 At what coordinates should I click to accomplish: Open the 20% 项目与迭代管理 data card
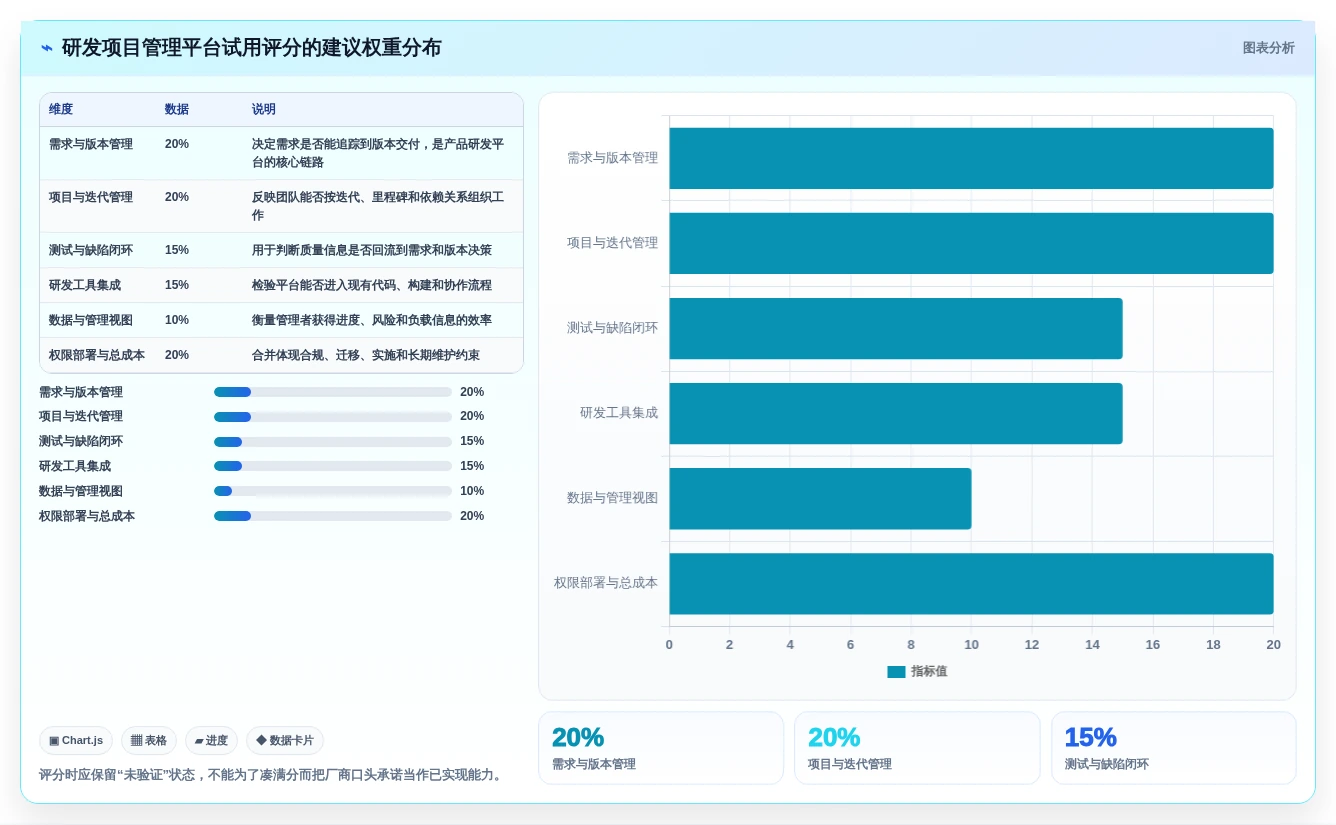pos(917,748)
